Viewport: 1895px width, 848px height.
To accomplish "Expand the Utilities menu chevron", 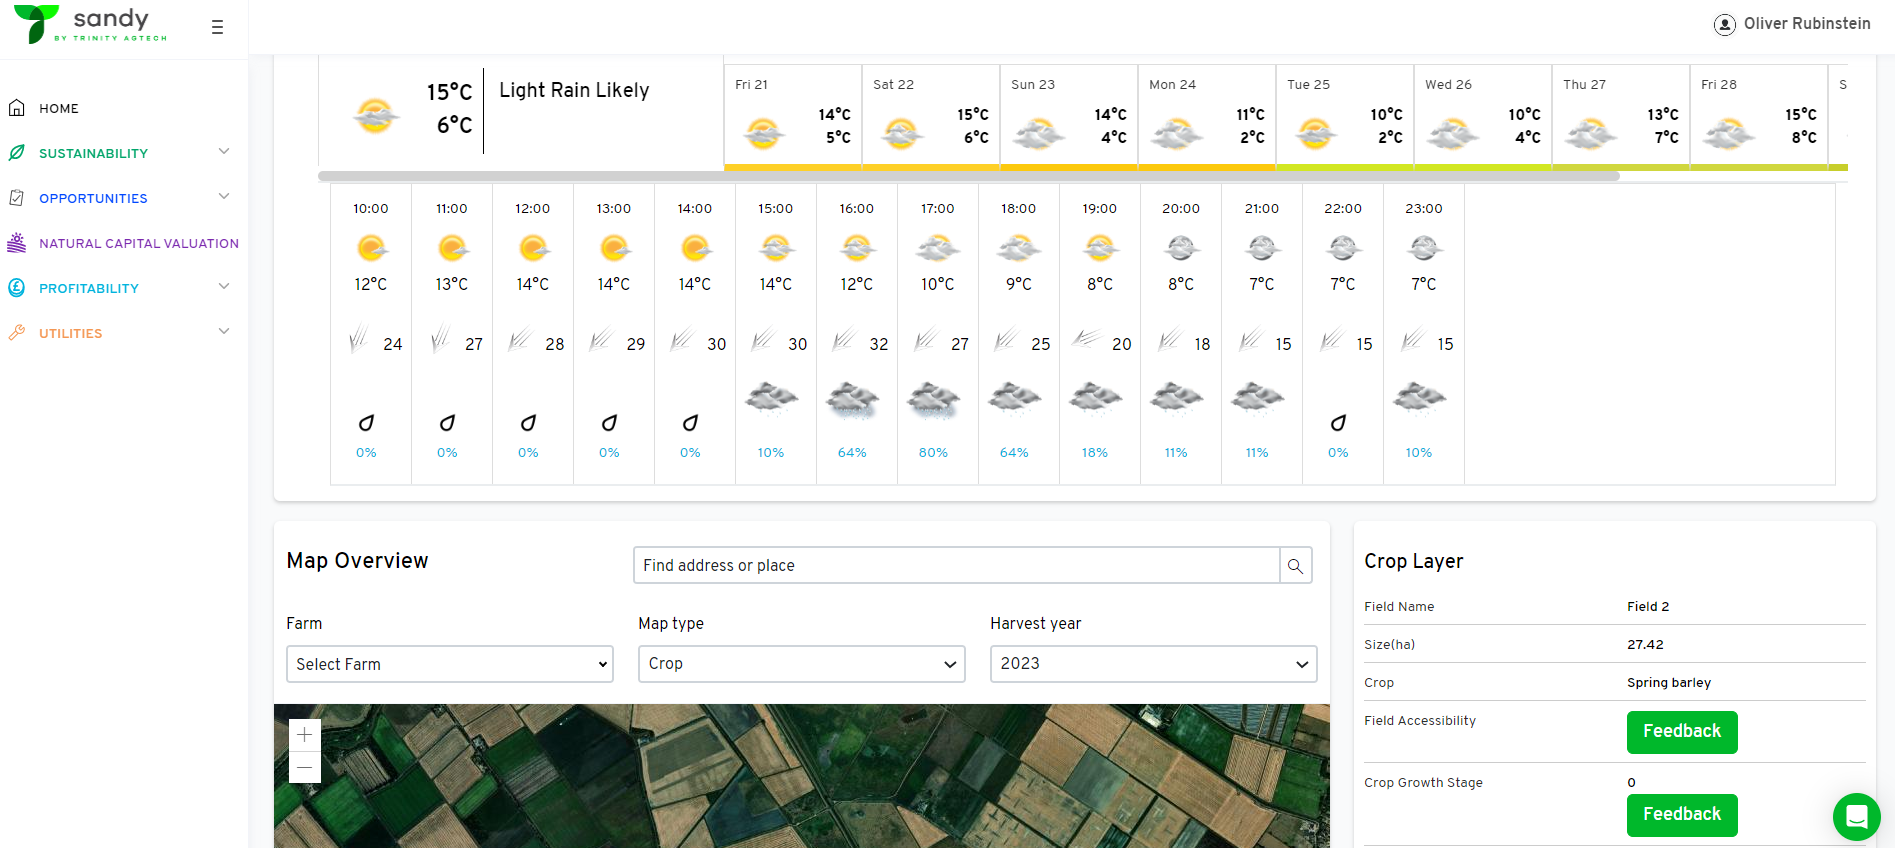I will pos(224,331).
